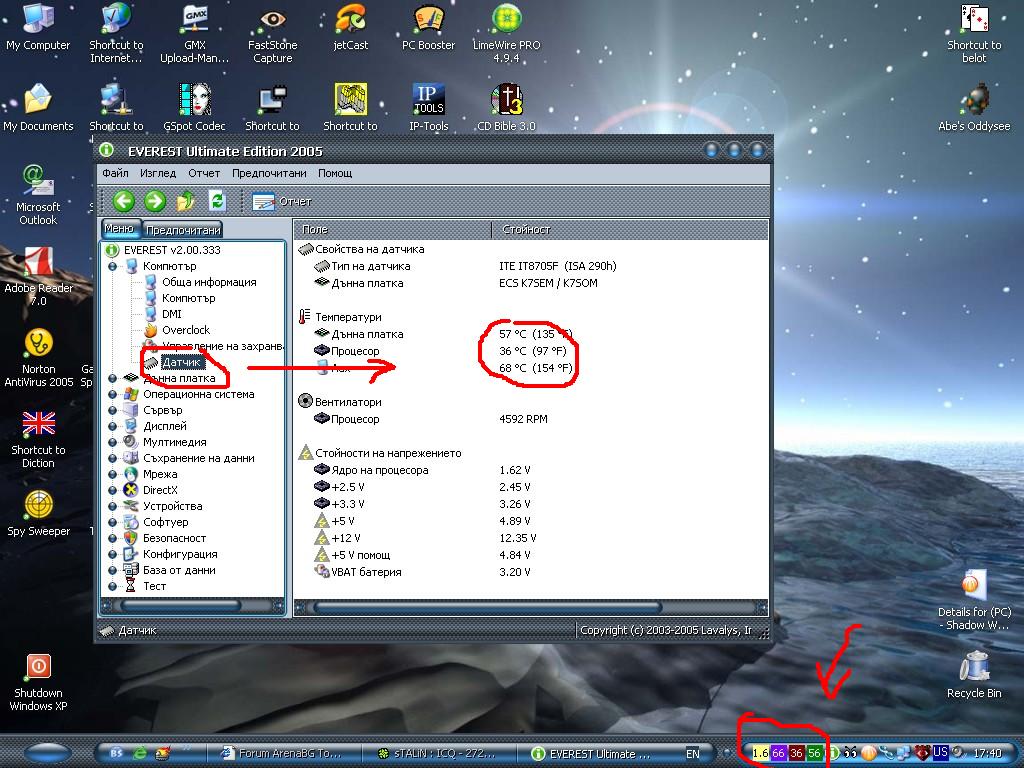Select База от данни tree item

(x=179, y=570)
